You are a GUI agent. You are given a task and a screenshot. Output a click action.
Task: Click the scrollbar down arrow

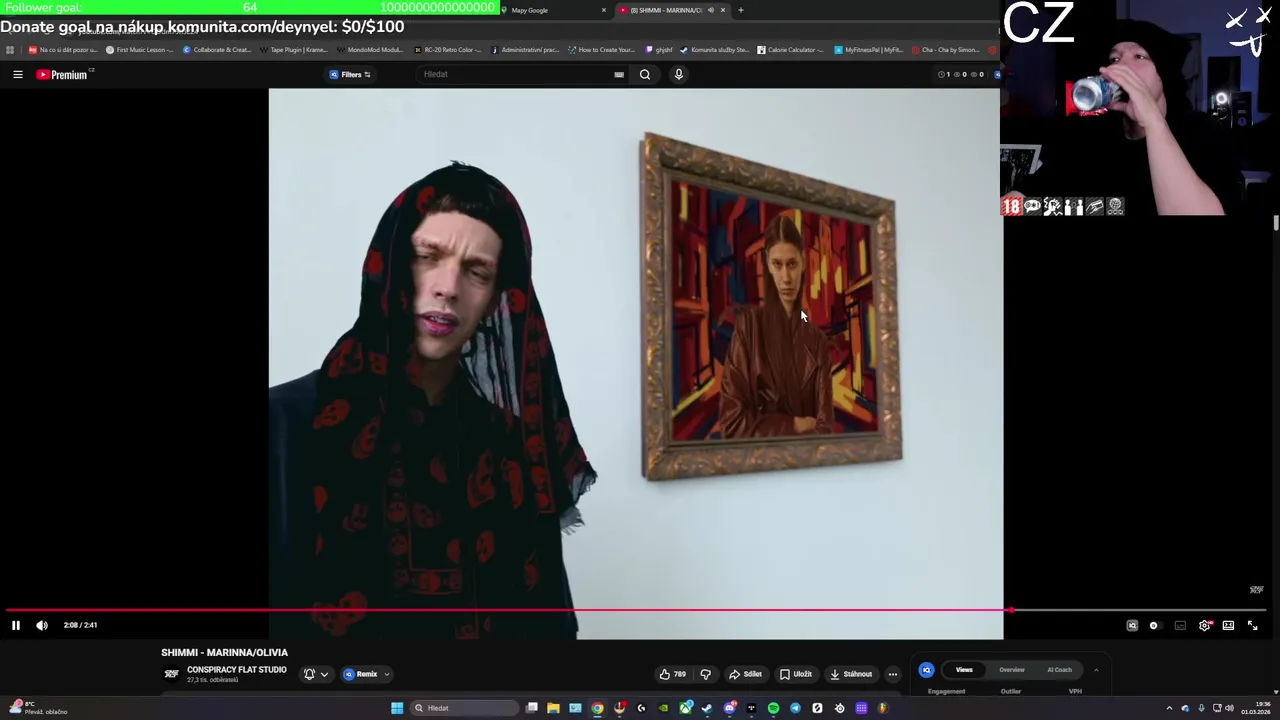click(x=1276, y=691)
